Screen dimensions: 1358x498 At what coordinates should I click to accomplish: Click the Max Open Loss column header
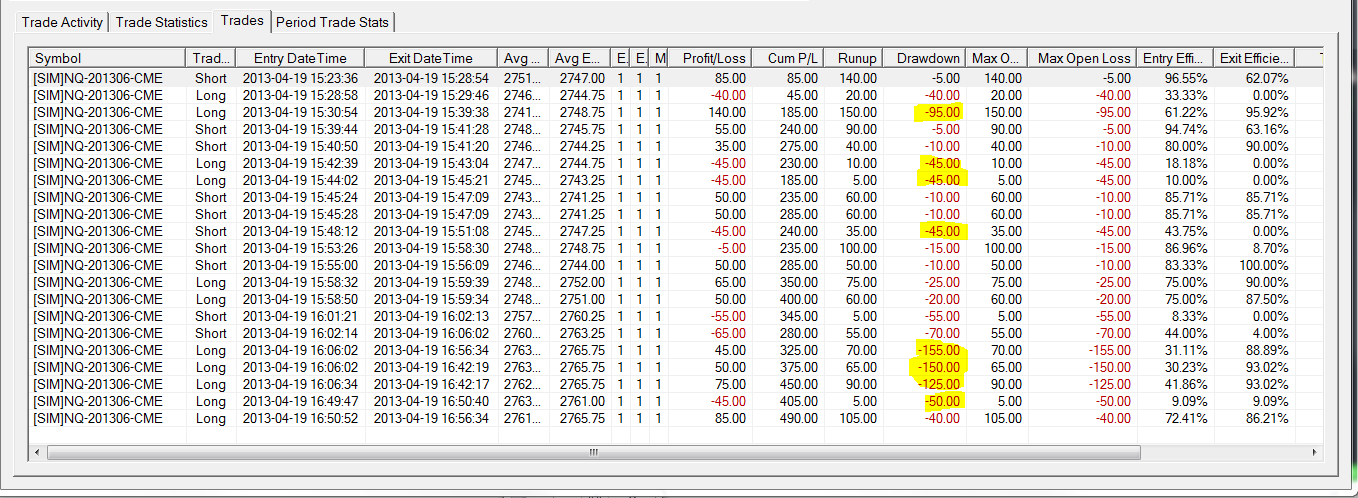point(1081,58)
